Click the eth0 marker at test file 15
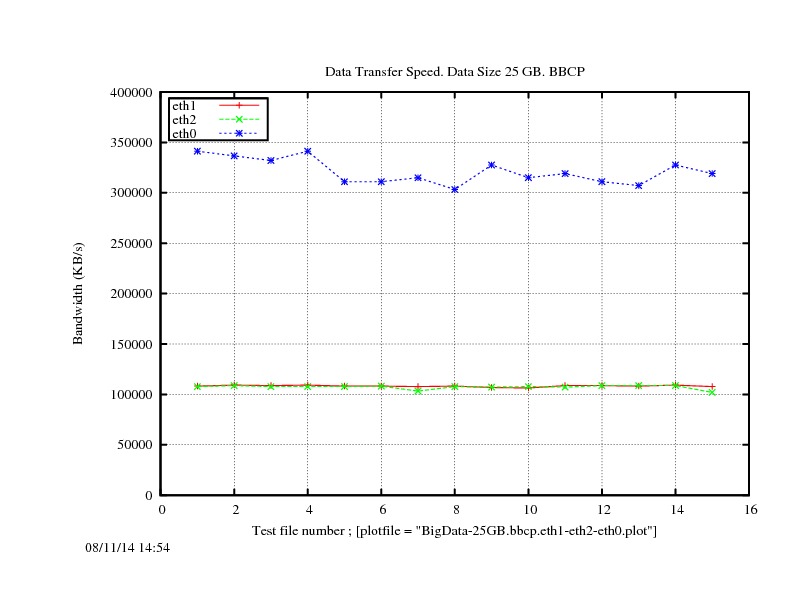Viewport: 792px width, 612px height. click(712, 173)
